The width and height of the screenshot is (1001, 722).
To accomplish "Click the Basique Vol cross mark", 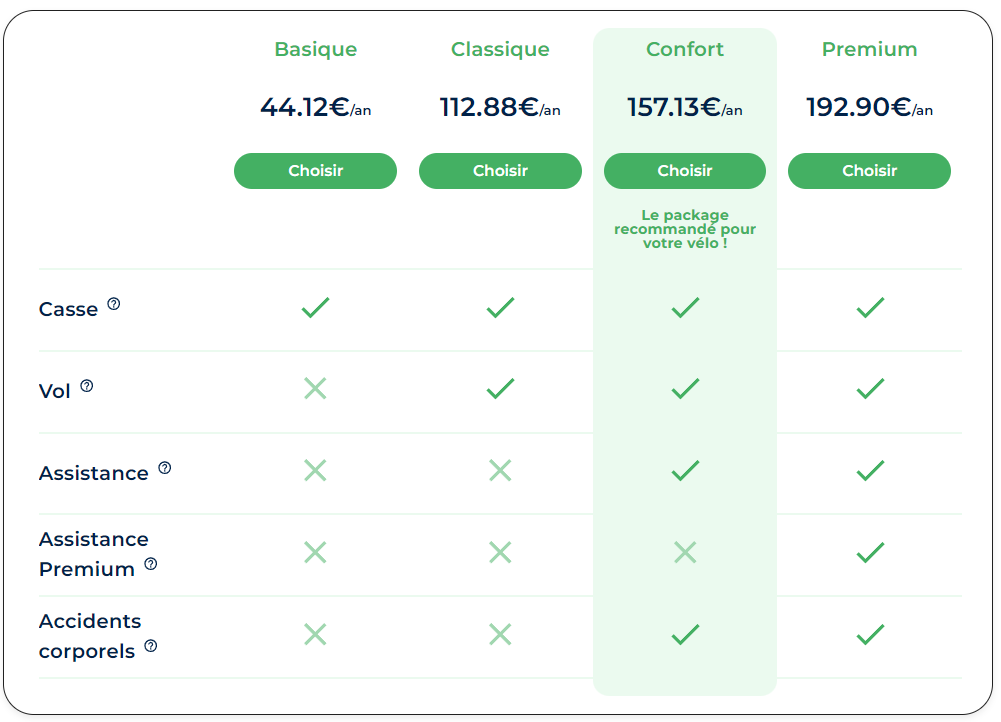I will pyautogui.click(x=315, y=388).
